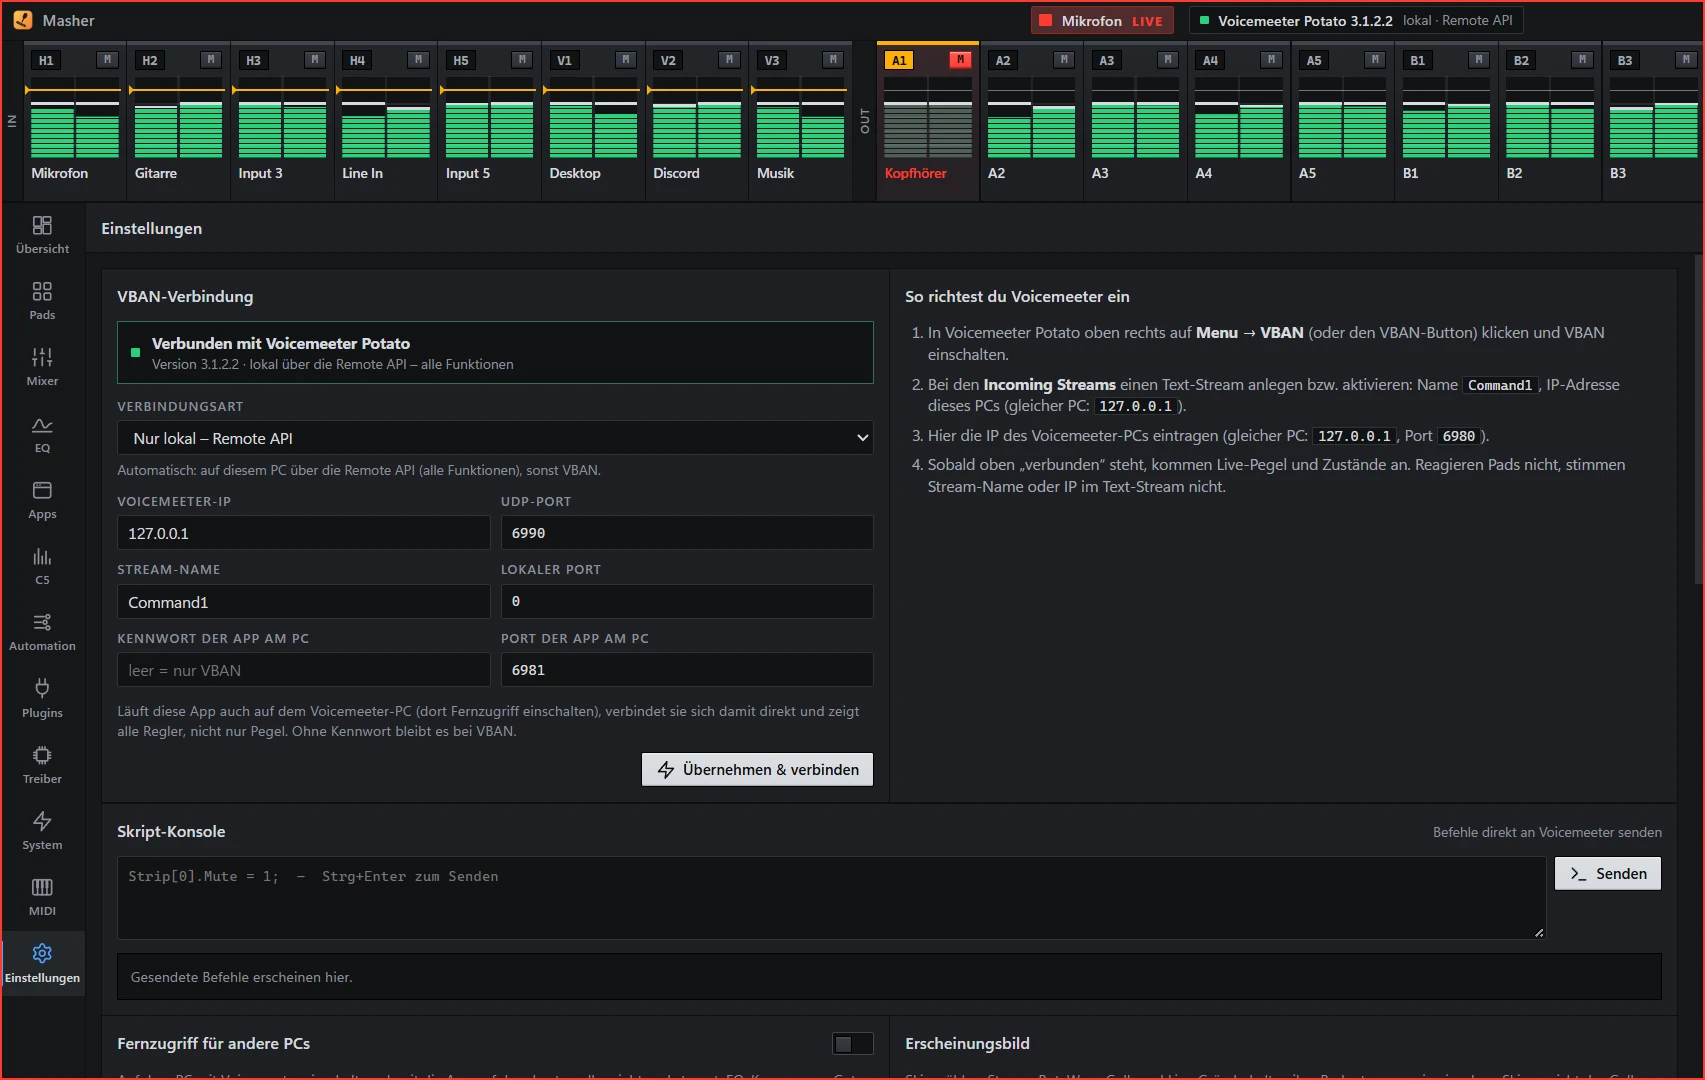Toggle mute M on the V1 Desktop strip
The height and width of the screenshot is (1080, 1705).
coord(626,60)
